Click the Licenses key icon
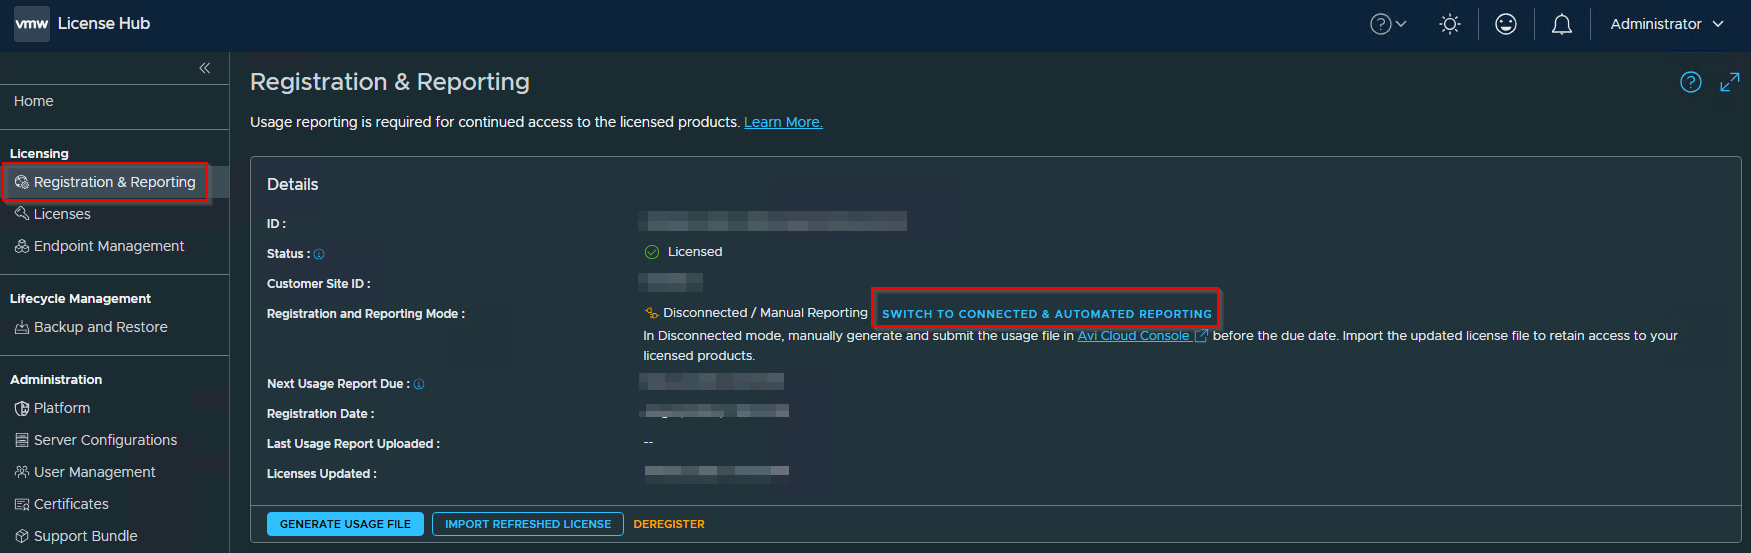 tap(22, 214)
